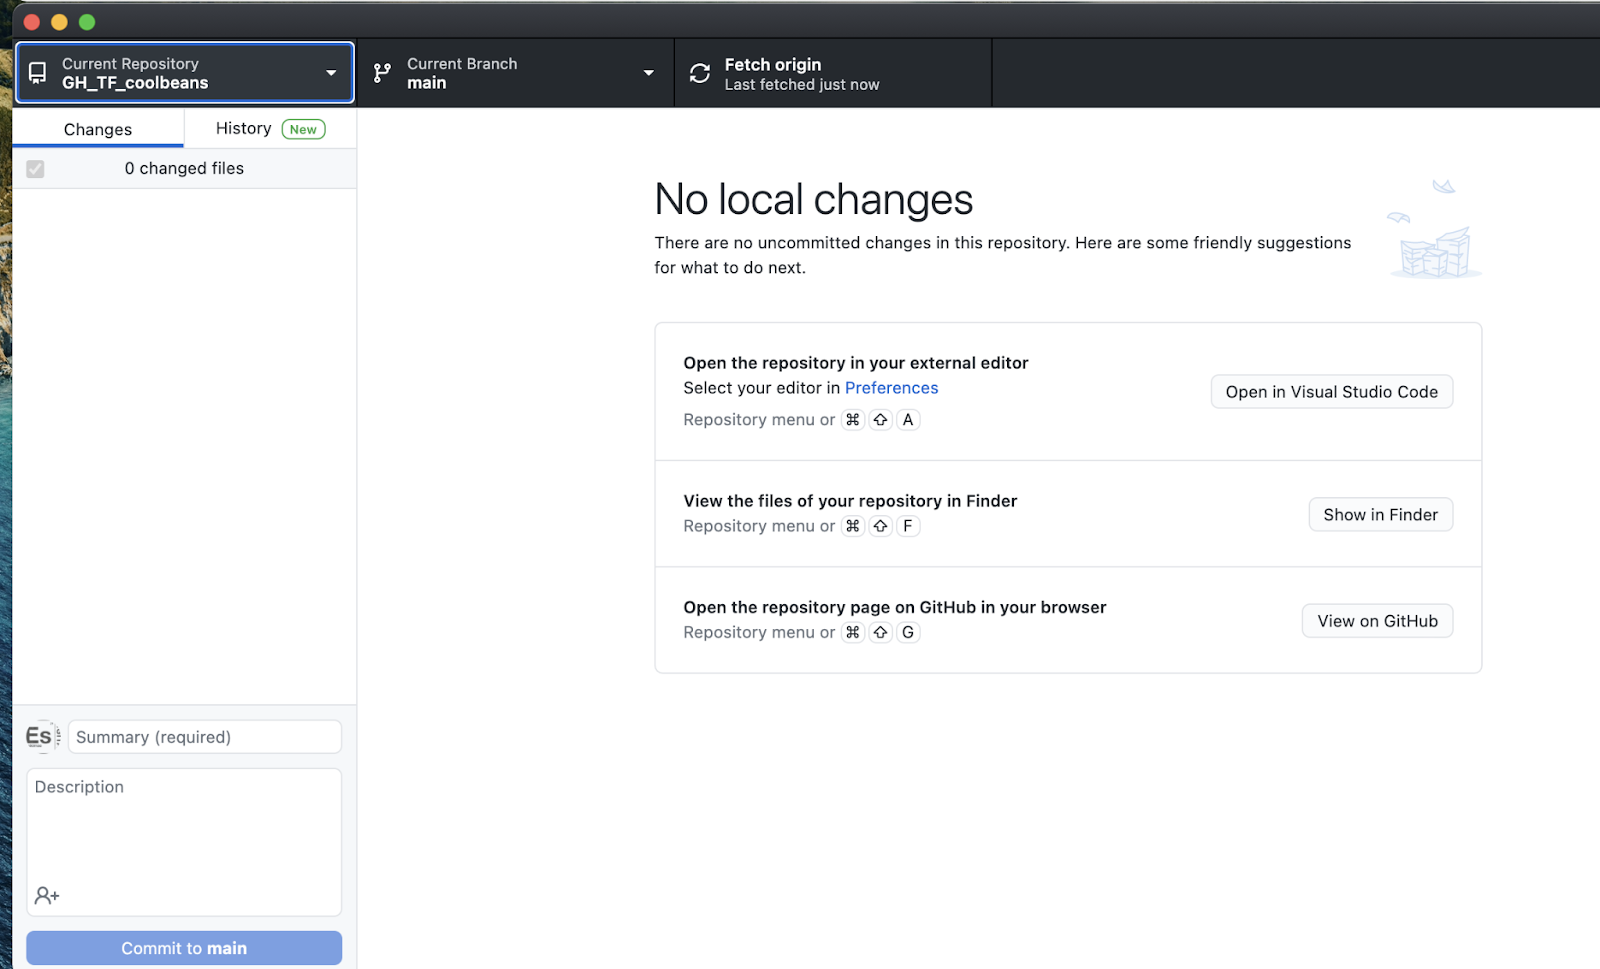Click Fetch origin button
This screenshot has height=969, width=1600.
(833, 73)
